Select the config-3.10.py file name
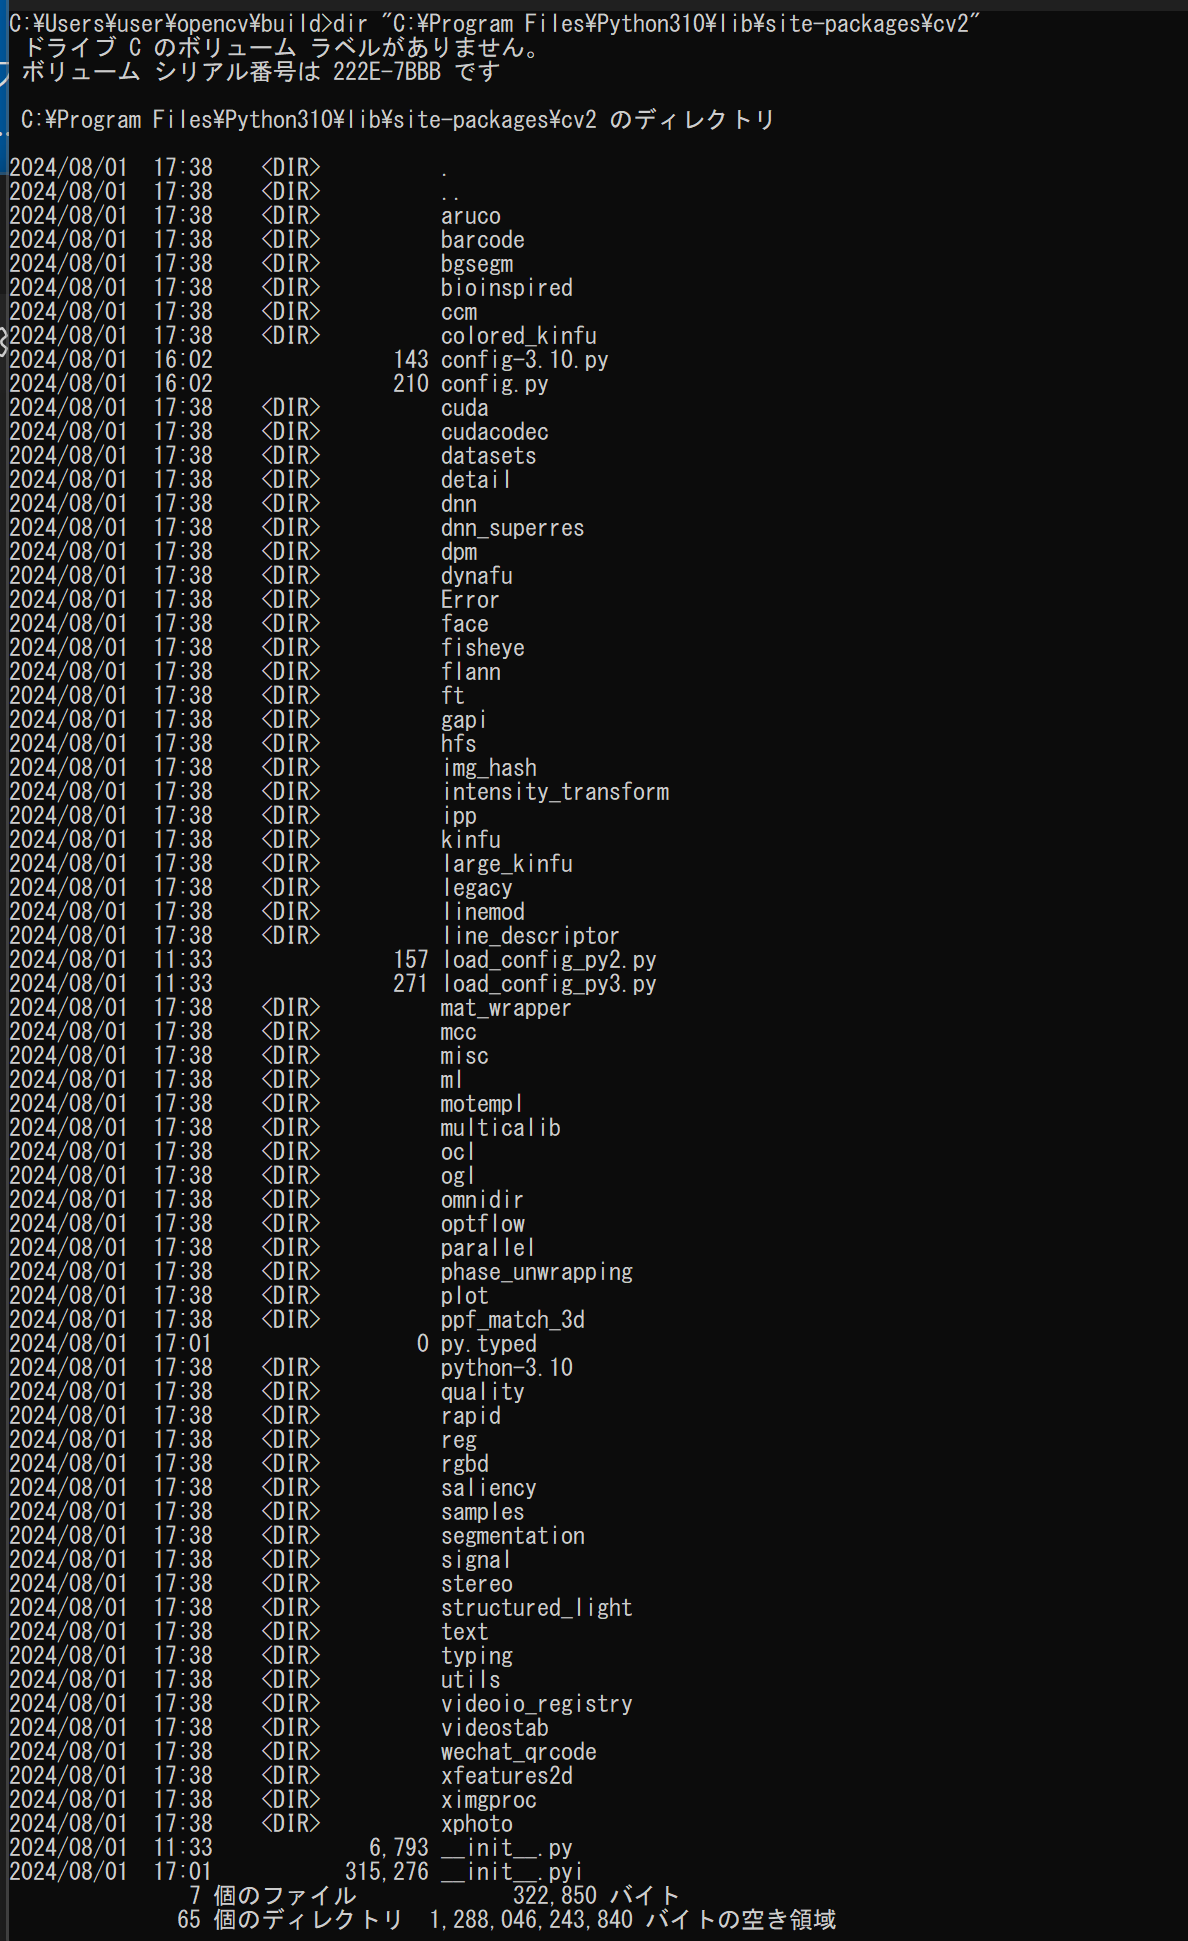This screenshot has width=1188, height=1941. point(524,360)
